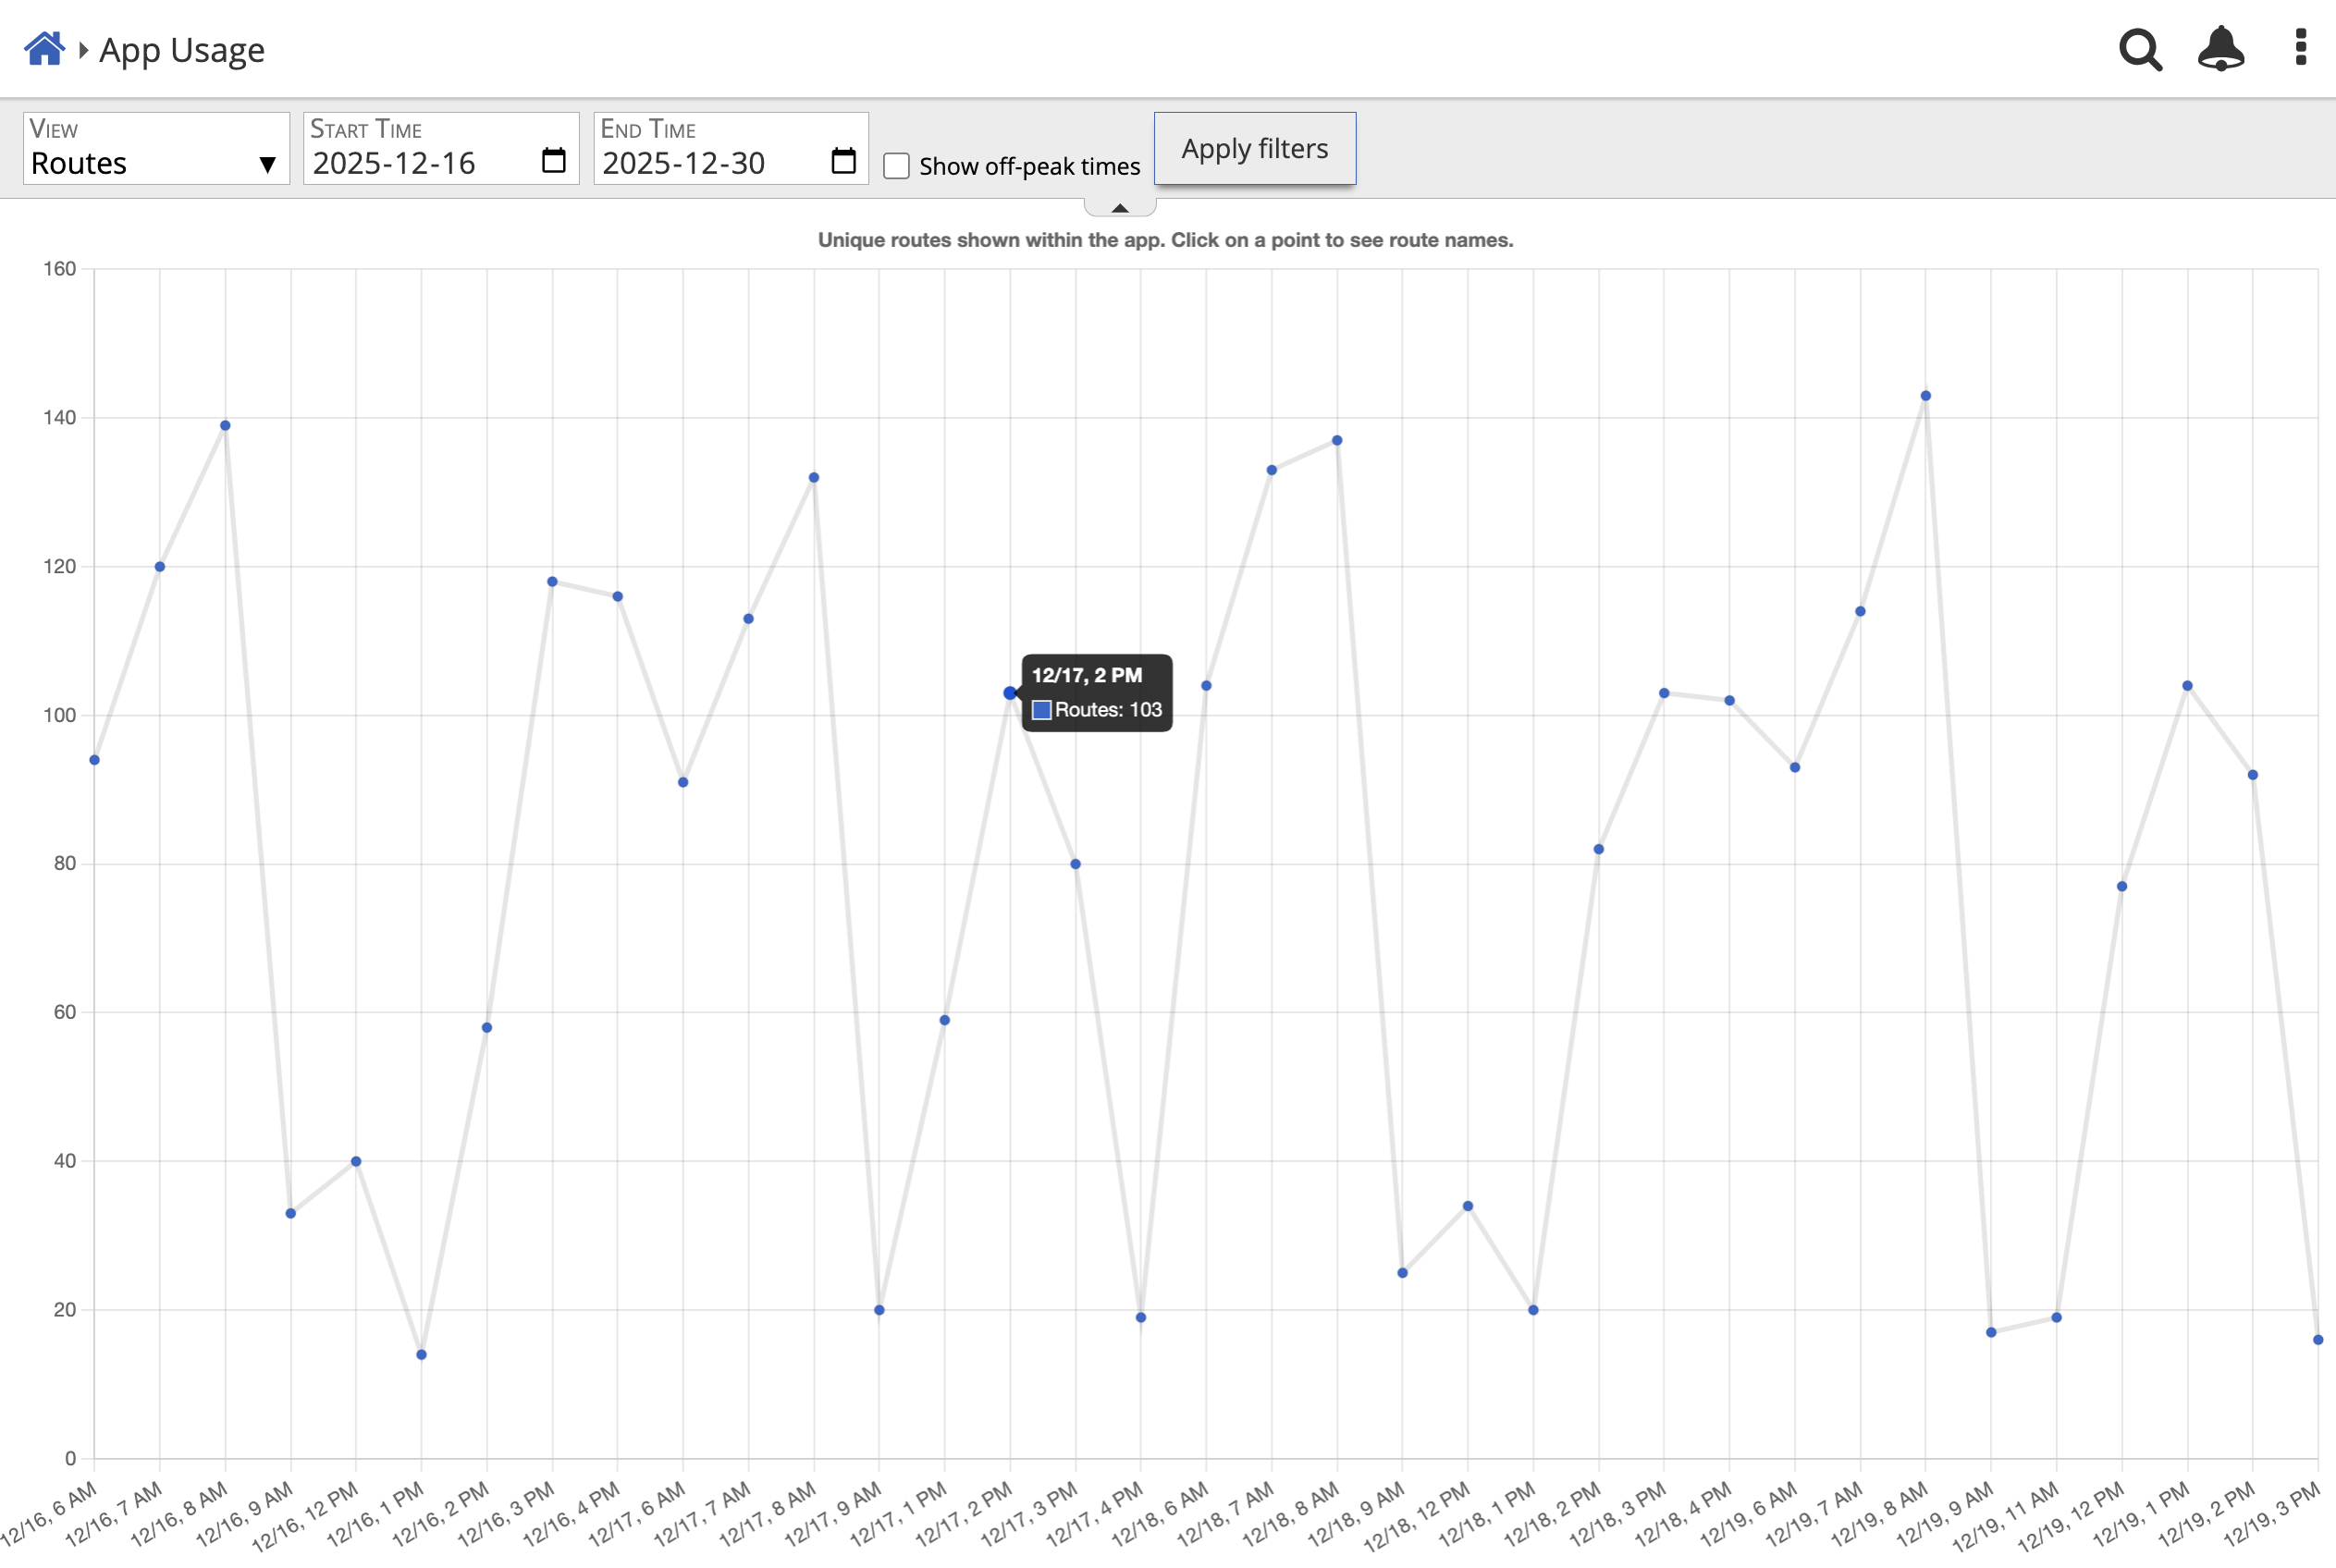Click the home icon in breadcrumb
Image resolution: width=2336 pixels, height=1568 pixels.
pos(44,48)
